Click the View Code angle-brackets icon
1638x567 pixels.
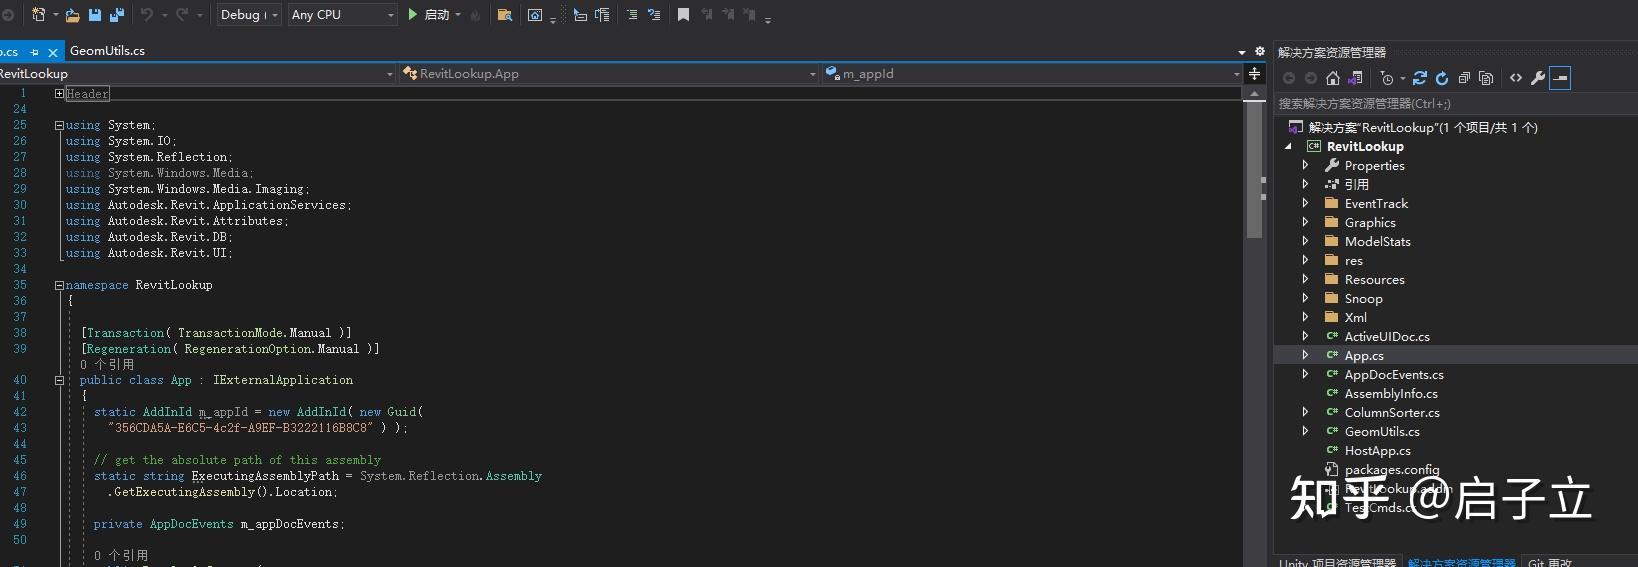pyautogui.click(x=1516, y=78)
